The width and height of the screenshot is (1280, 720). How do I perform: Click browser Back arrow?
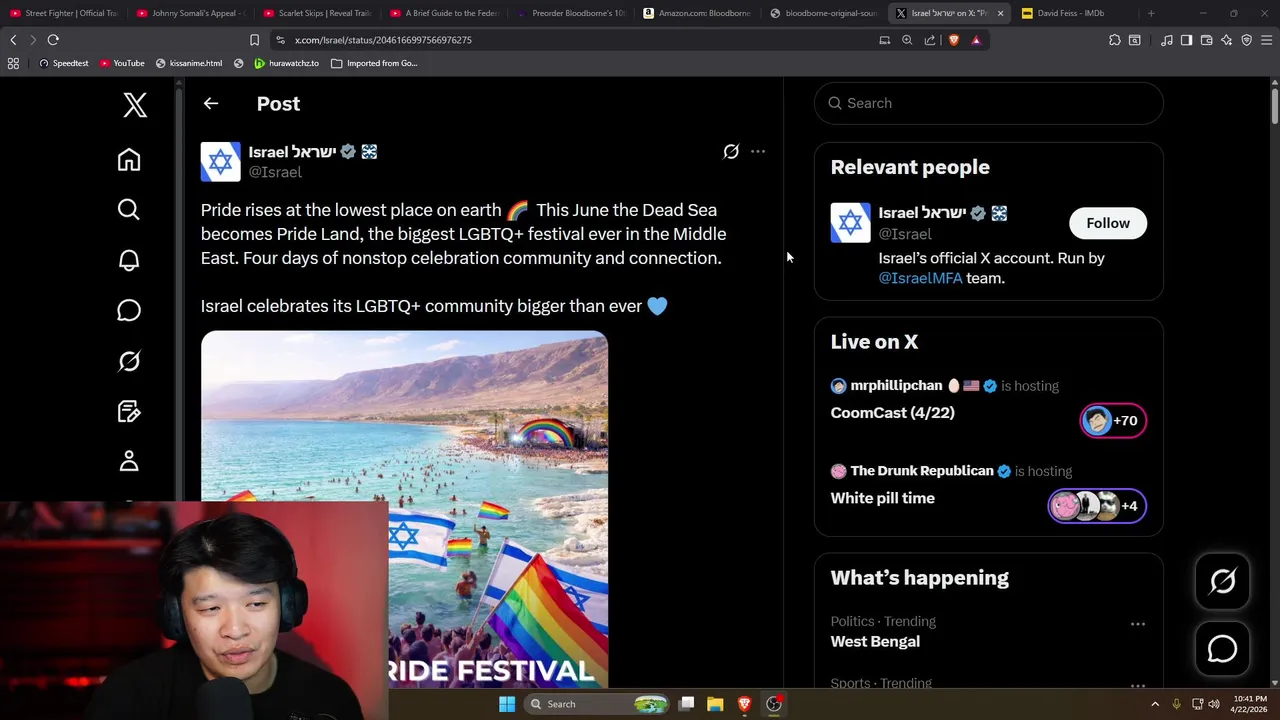point(13,40)
